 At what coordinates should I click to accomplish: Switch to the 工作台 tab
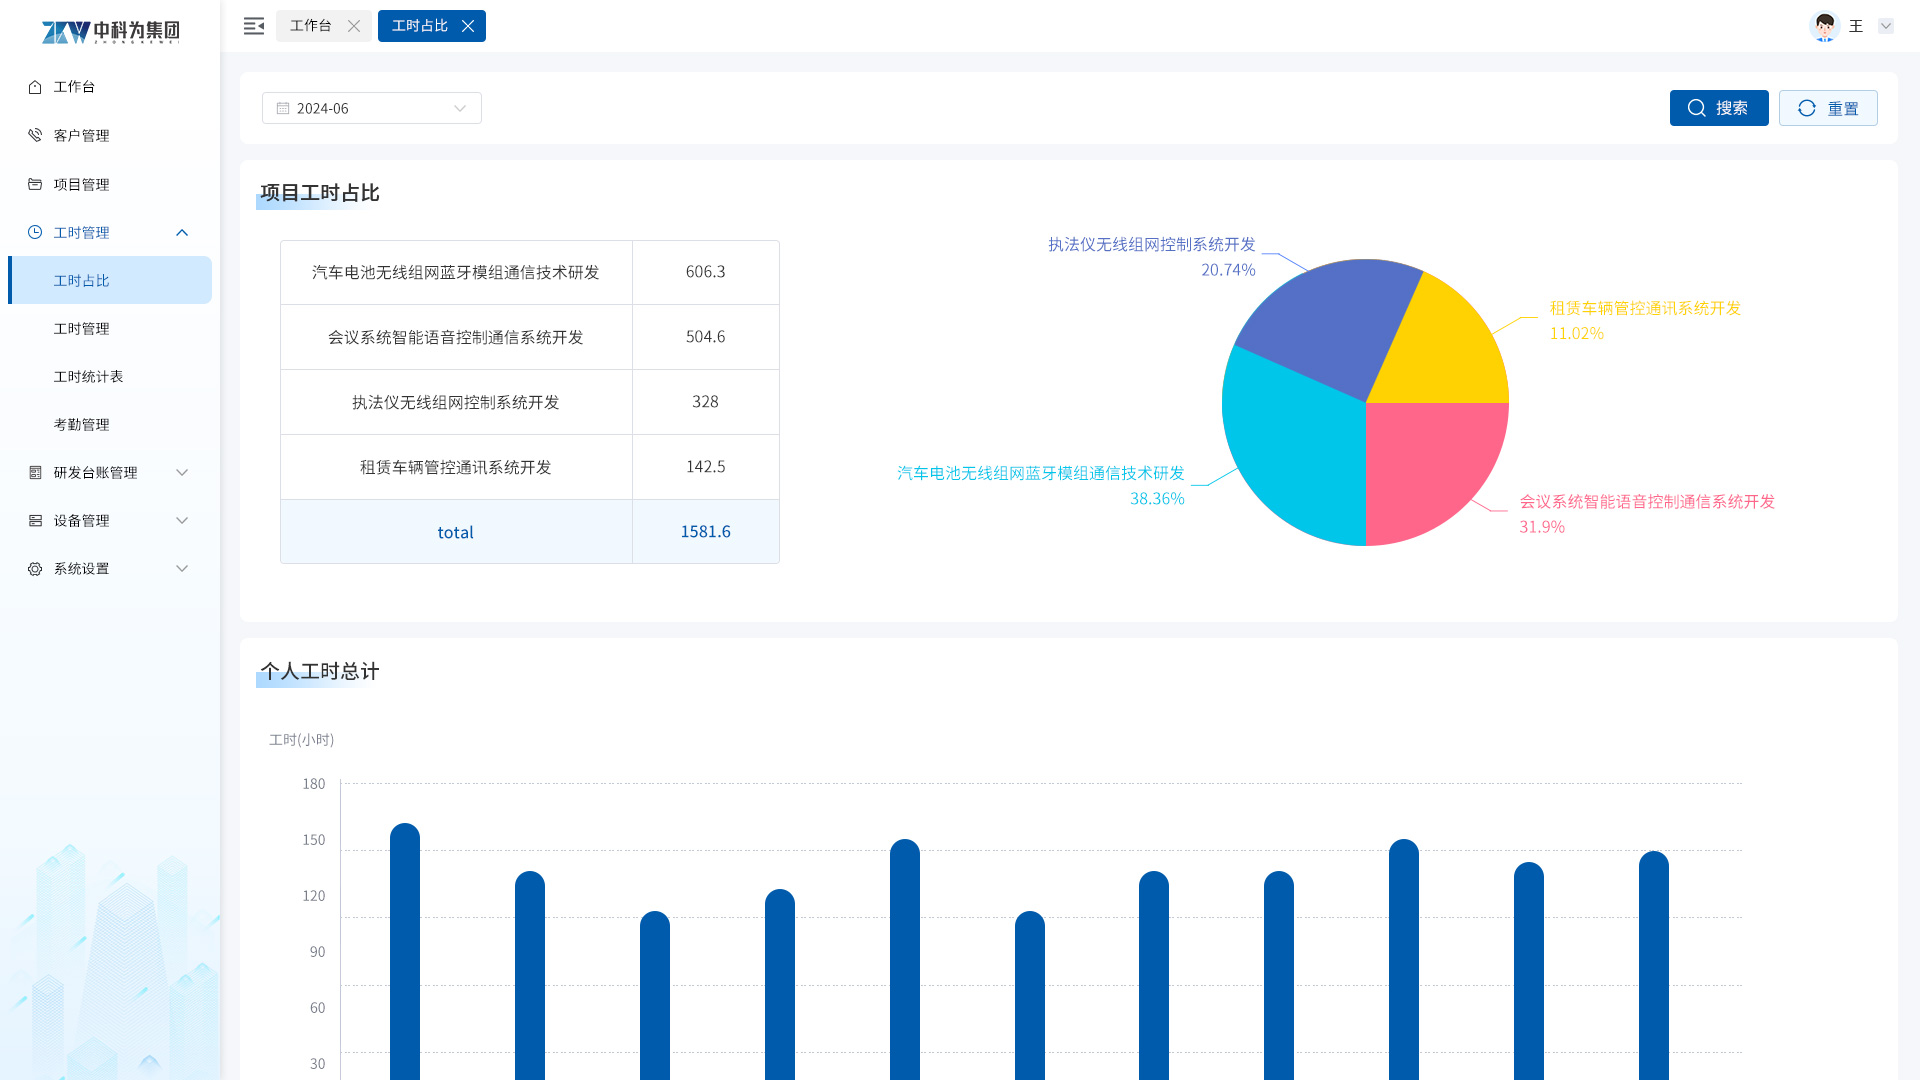311,26
